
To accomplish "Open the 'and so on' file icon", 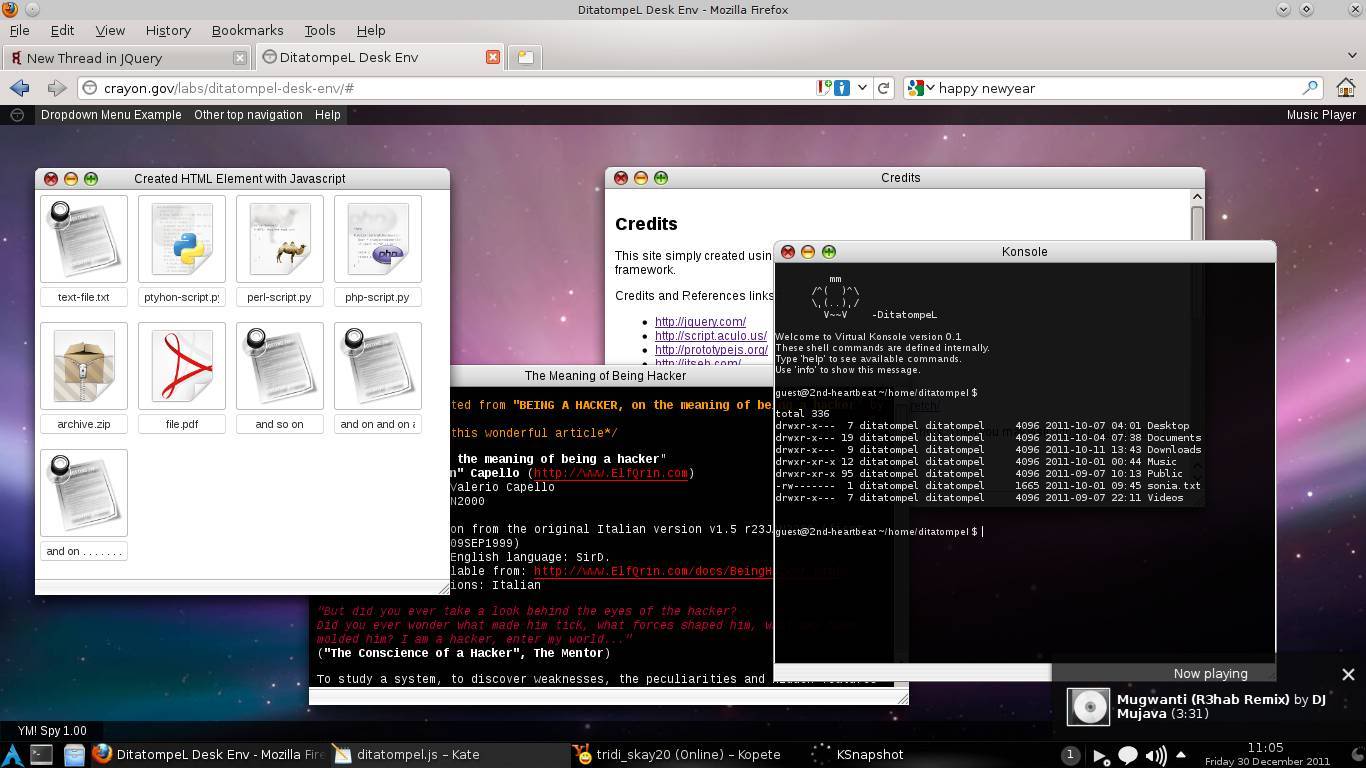I will pyautogui.click(x=280, y=367).
